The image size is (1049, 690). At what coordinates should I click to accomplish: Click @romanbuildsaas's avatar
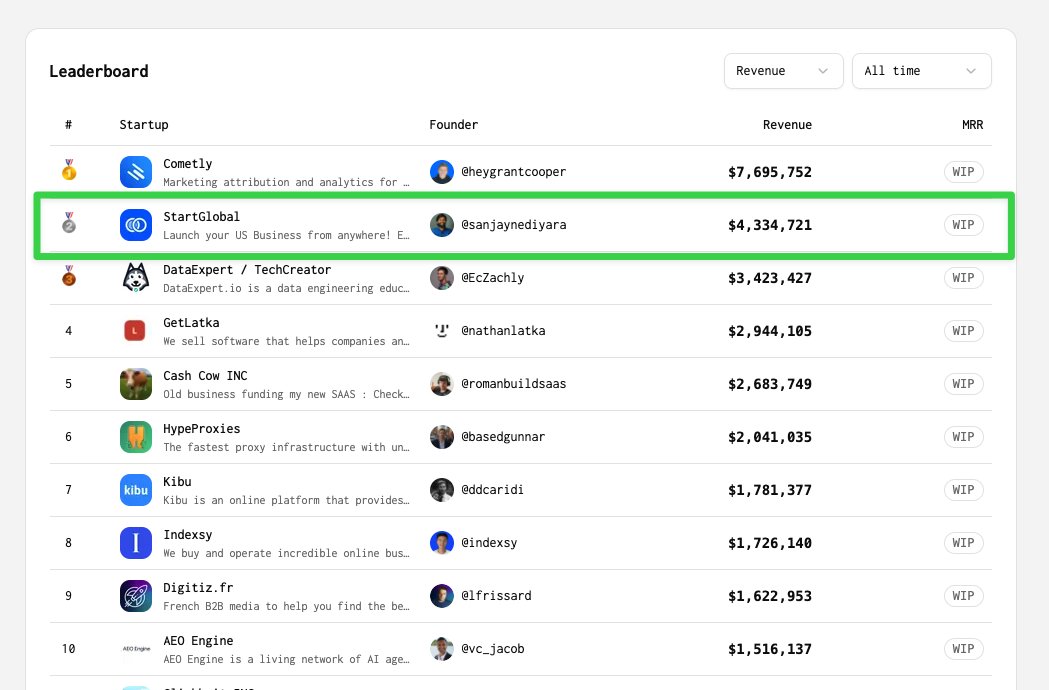(442, 383)
